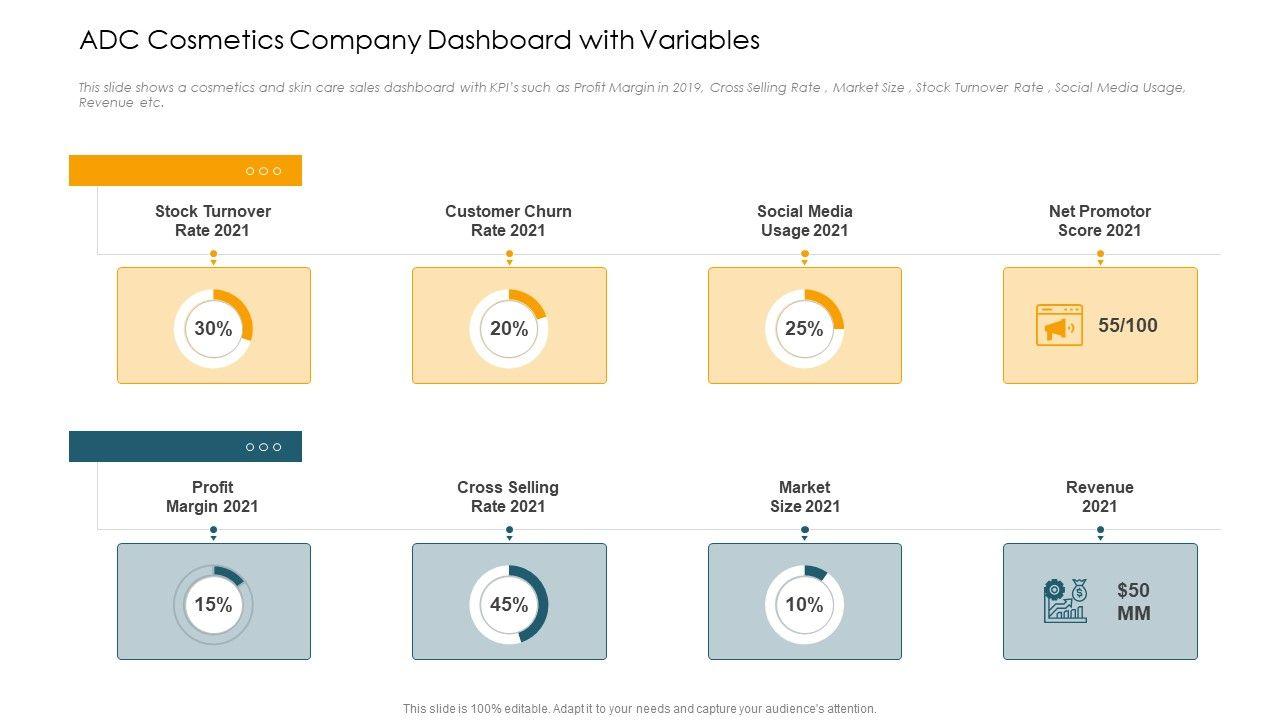
Task: Select the 45% Cross Selling donut chart
Action: pos(509,605)
